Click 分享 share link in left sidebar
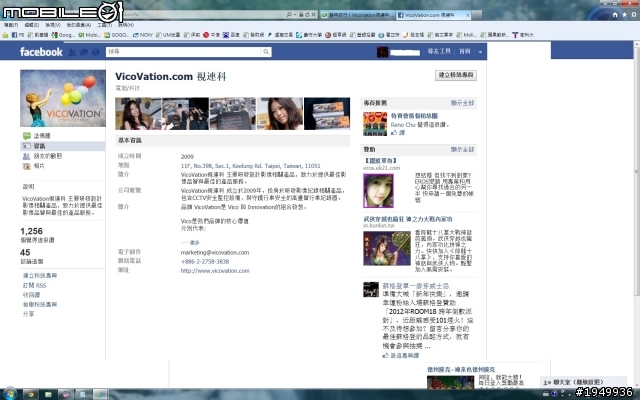The image size is (640, 400). tap(29, 314)
